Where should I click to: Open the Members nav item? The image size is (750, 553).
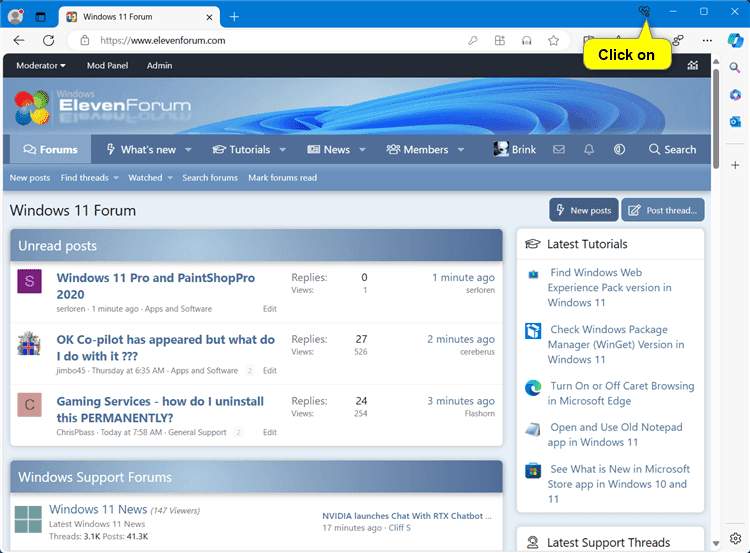tap(417, 150)
